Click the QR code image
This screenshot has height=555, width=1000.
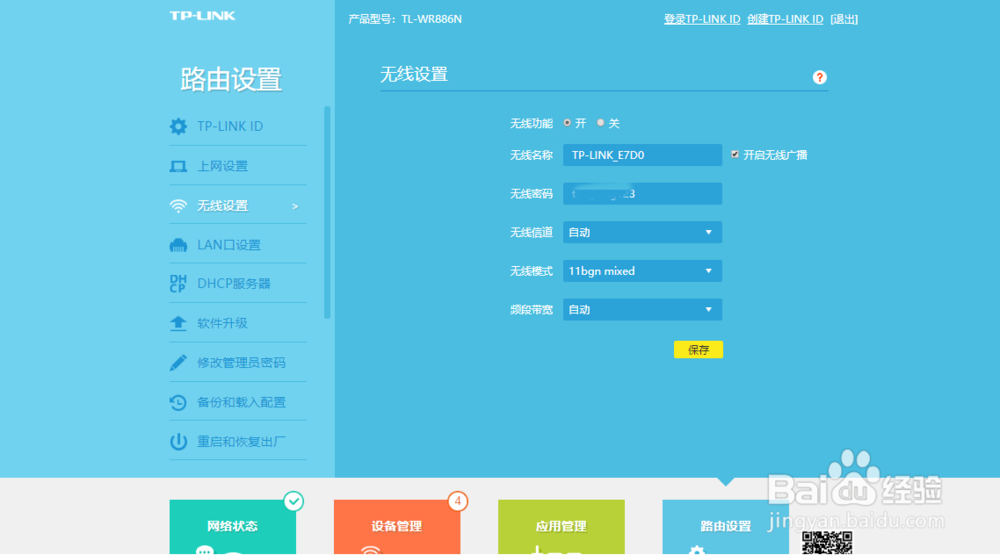click(827, 543)
